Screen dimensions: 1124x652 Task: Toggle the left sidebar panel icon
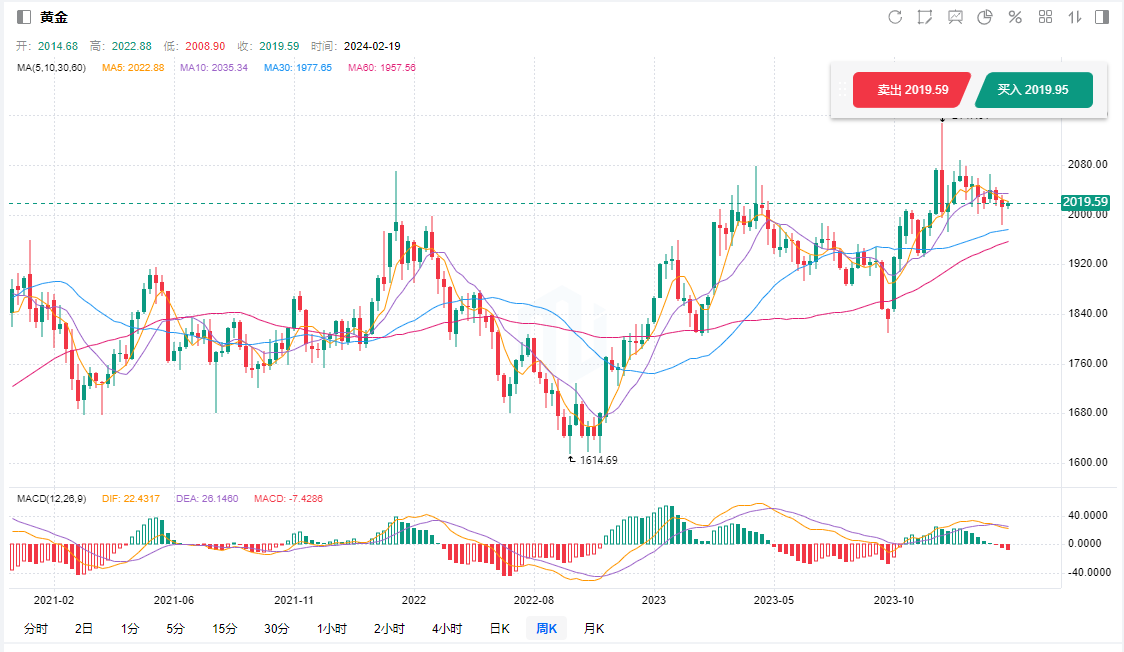[24, 17]
